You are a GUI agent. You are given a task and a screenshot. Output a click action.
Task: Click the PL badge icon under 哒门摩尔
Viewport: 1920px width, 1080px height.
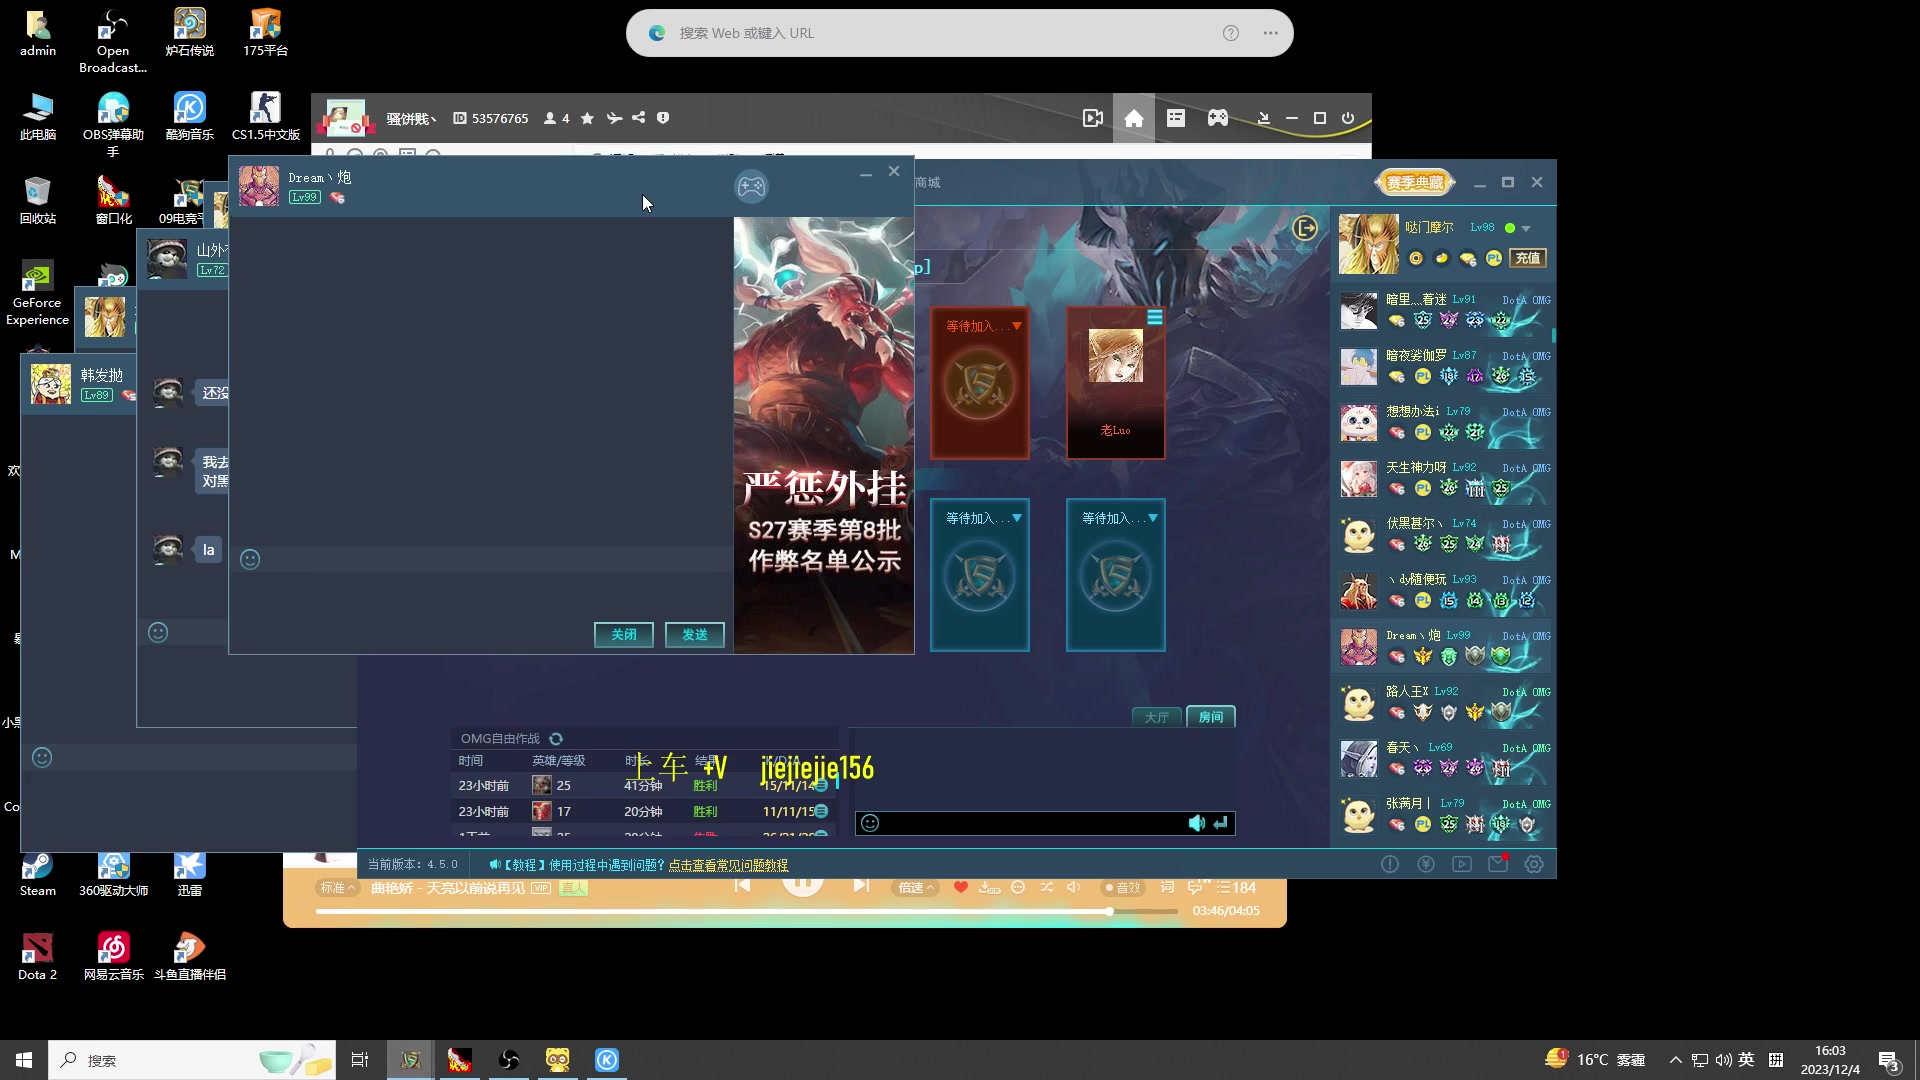(1494, 258)
